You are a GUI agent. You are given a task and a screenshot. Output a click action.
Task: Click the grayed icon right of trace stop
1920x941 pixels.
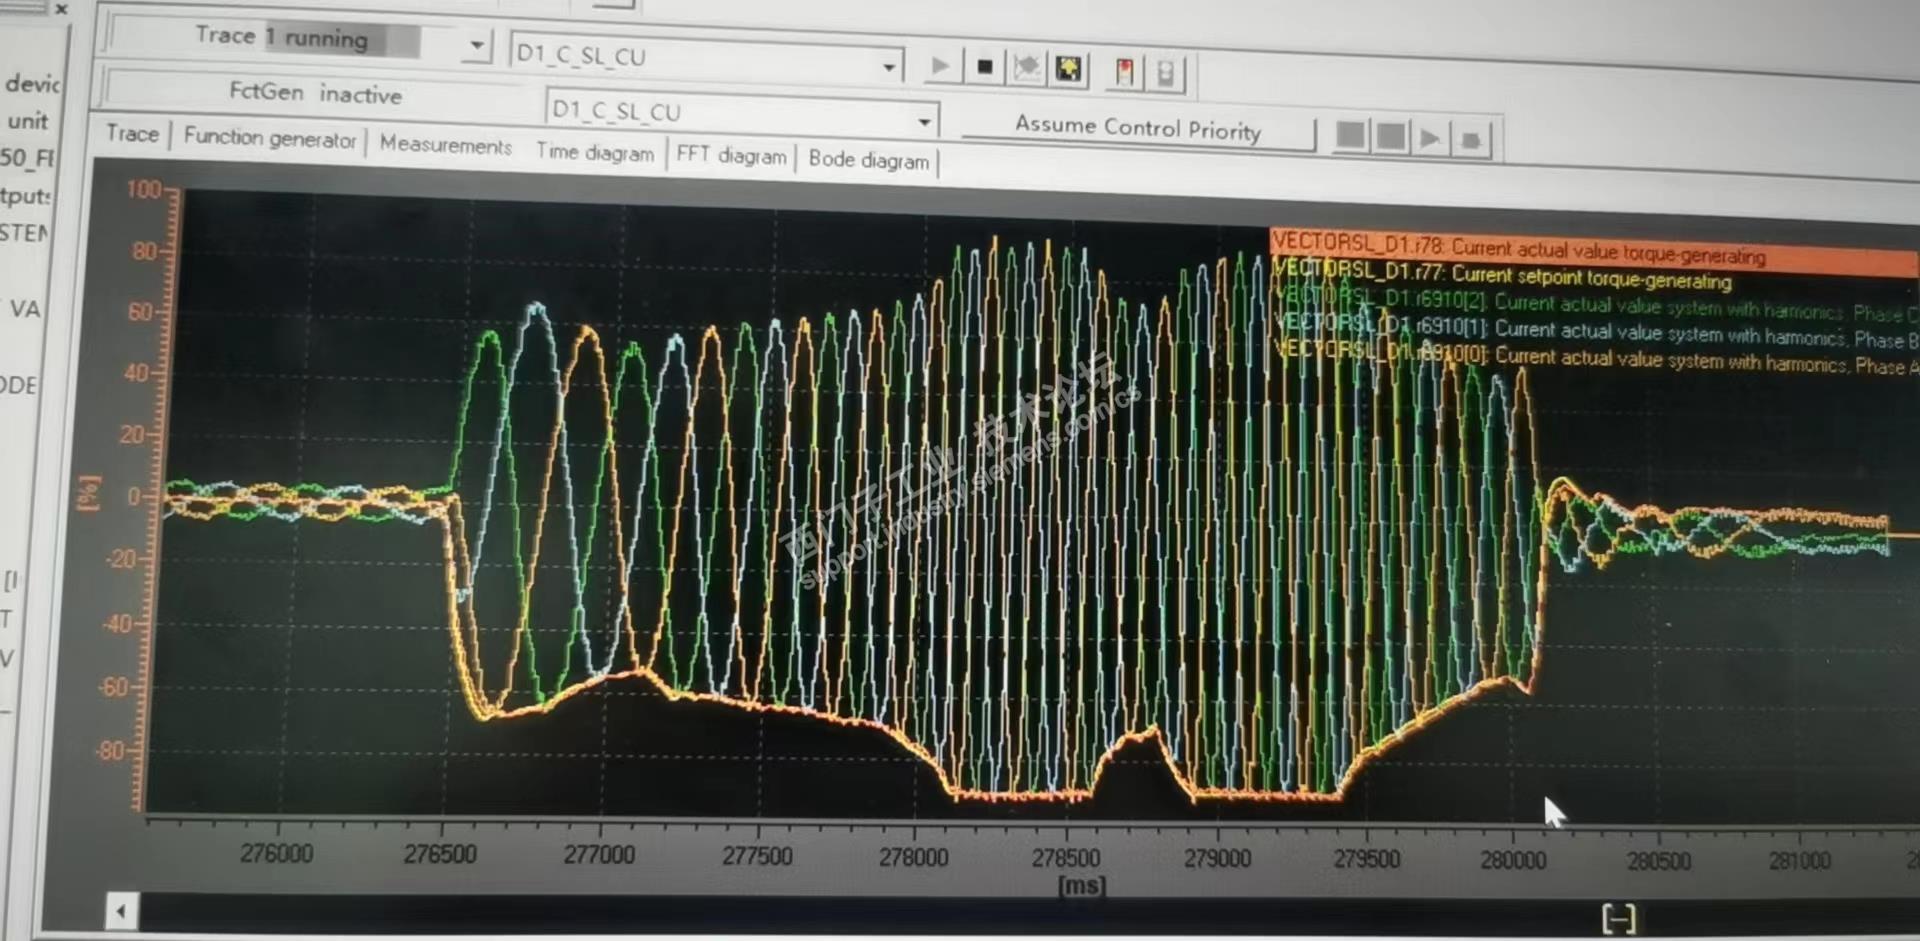(x=1027, y=68)
